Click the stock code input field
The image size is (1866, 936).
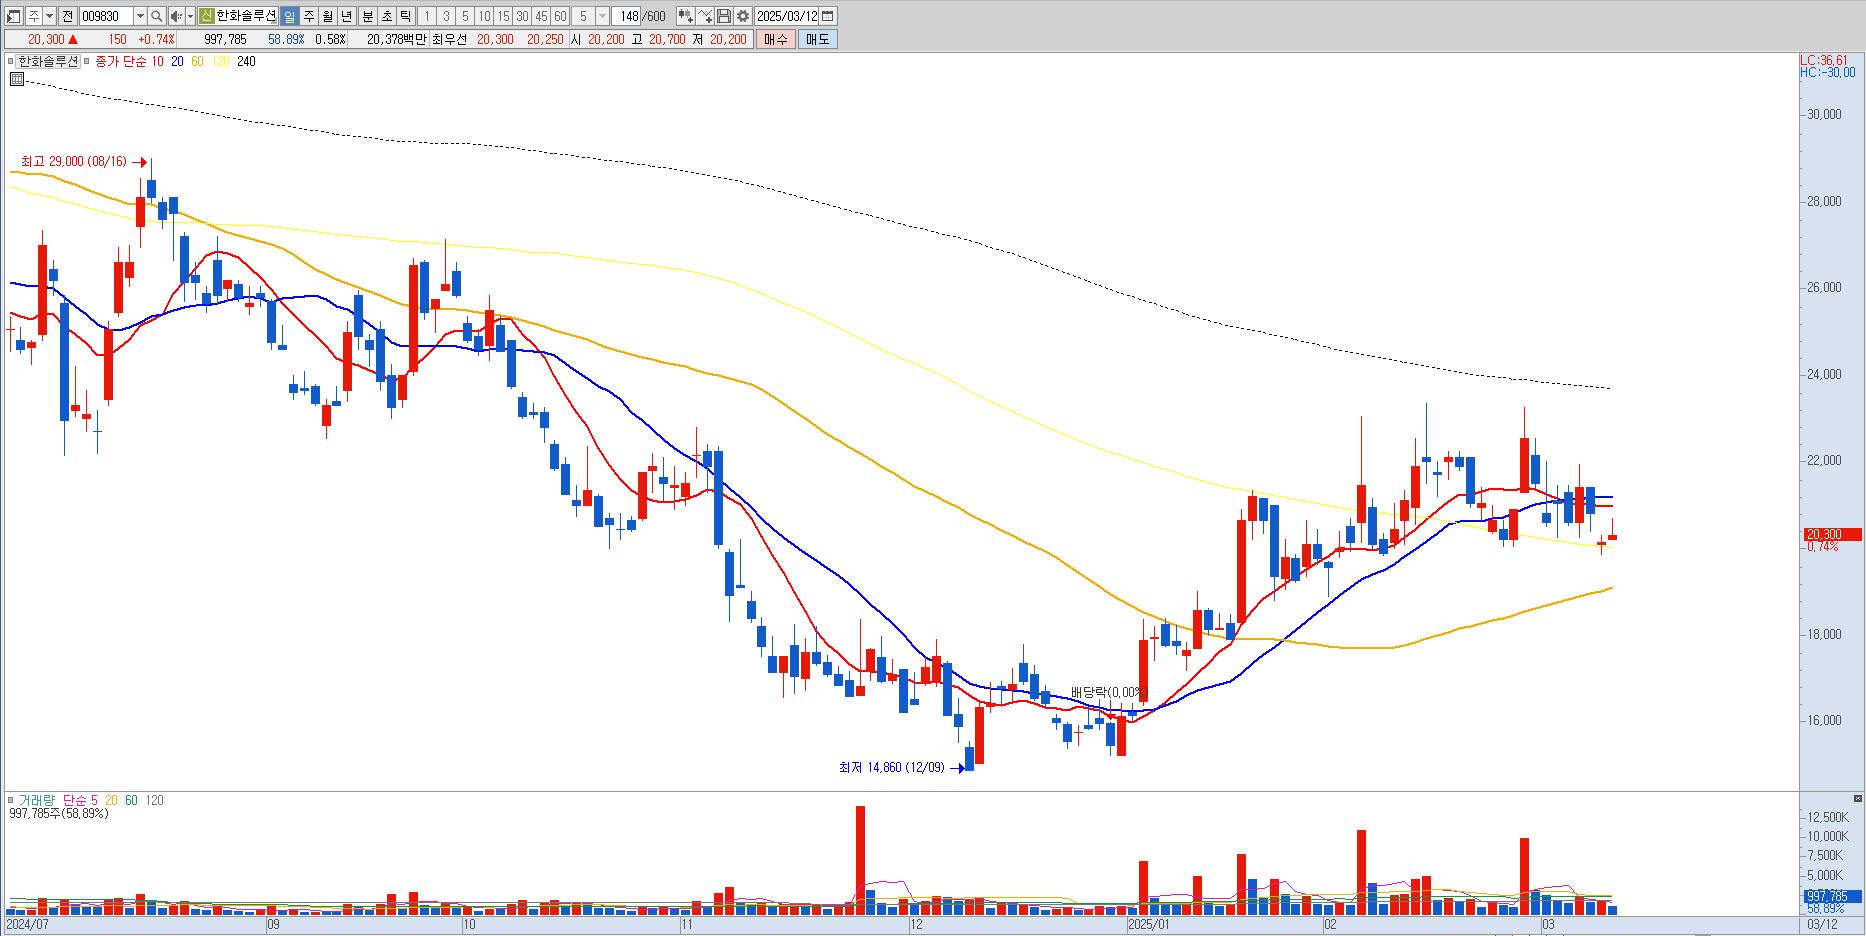click(x=106, y=16)
